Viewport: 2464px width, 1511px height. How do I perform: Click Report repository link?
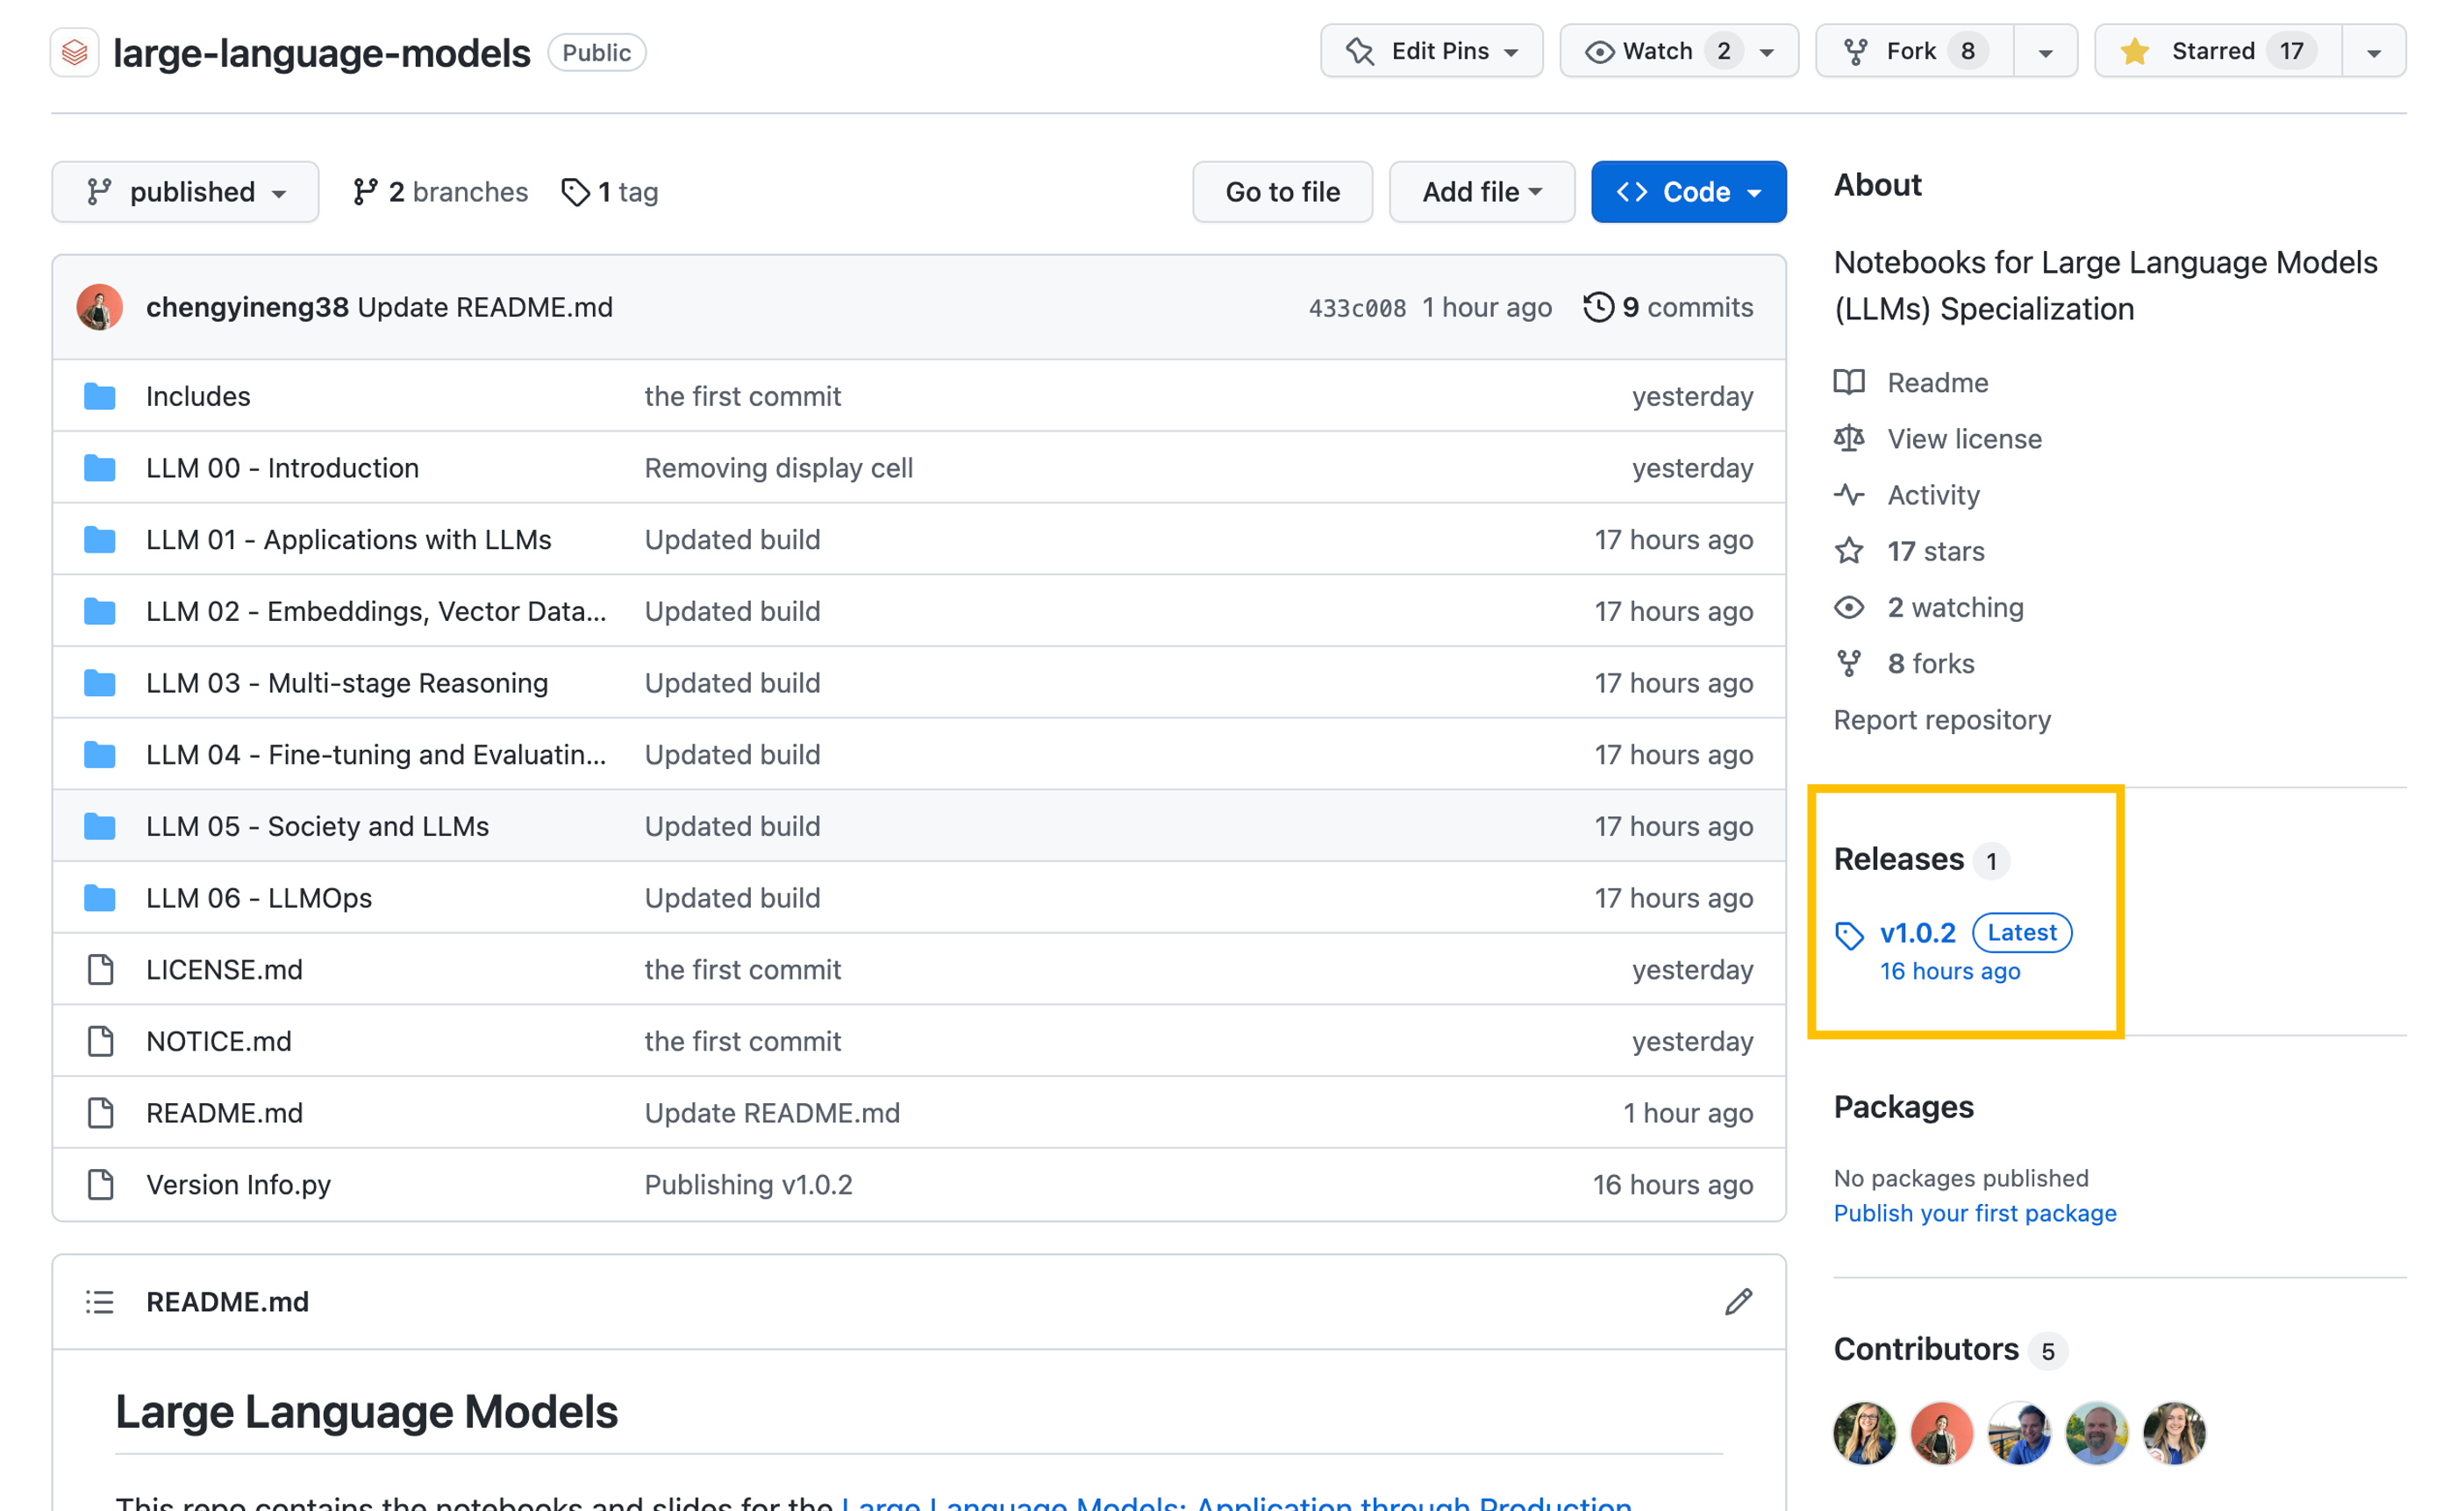(x=1941, y=719)
